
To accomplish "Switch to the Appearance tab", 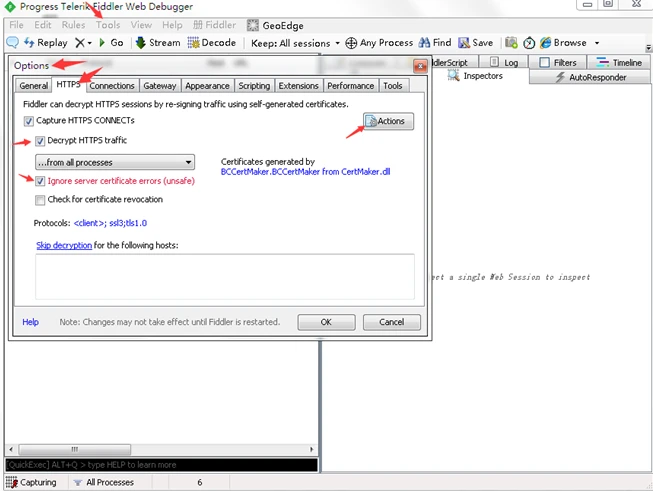I will tap(207, 86).
